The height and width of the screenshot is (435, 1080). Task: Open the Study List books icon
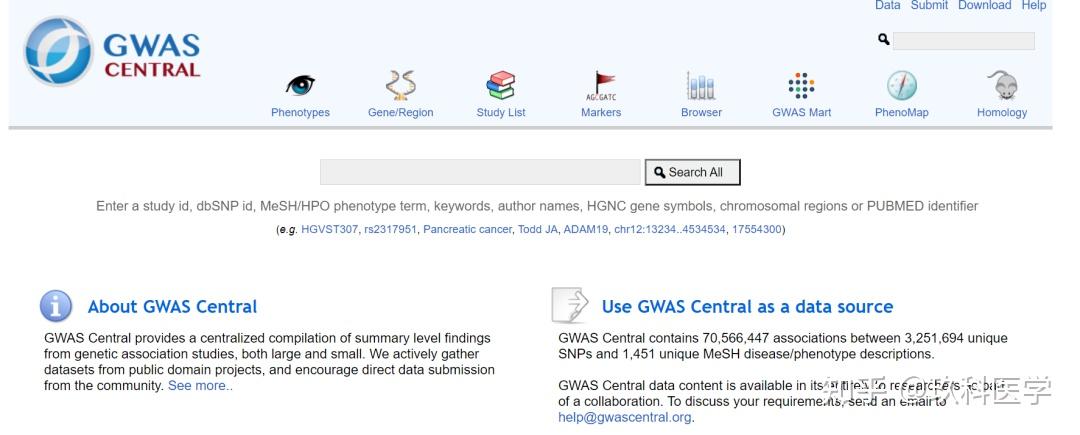(x=501, y=86)
